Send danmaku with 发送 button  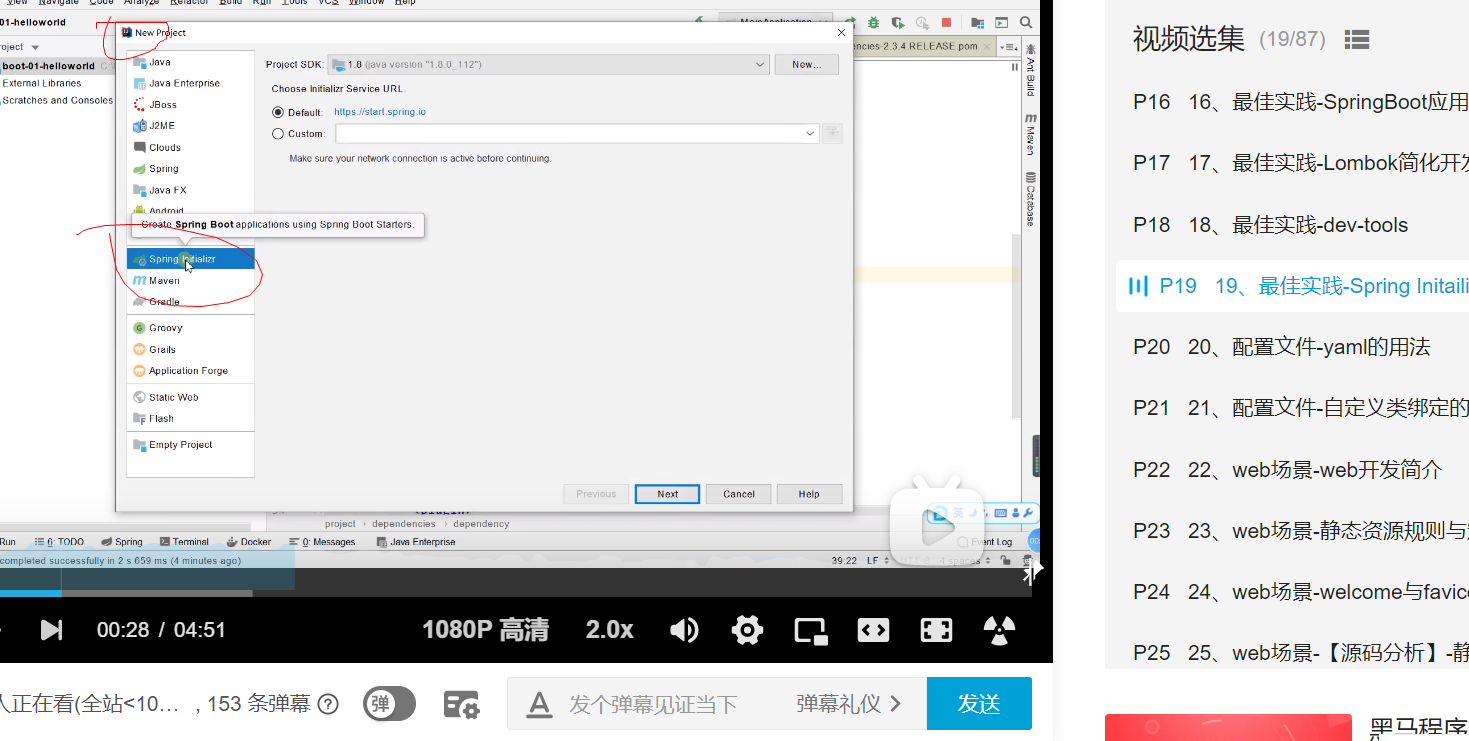979,704
